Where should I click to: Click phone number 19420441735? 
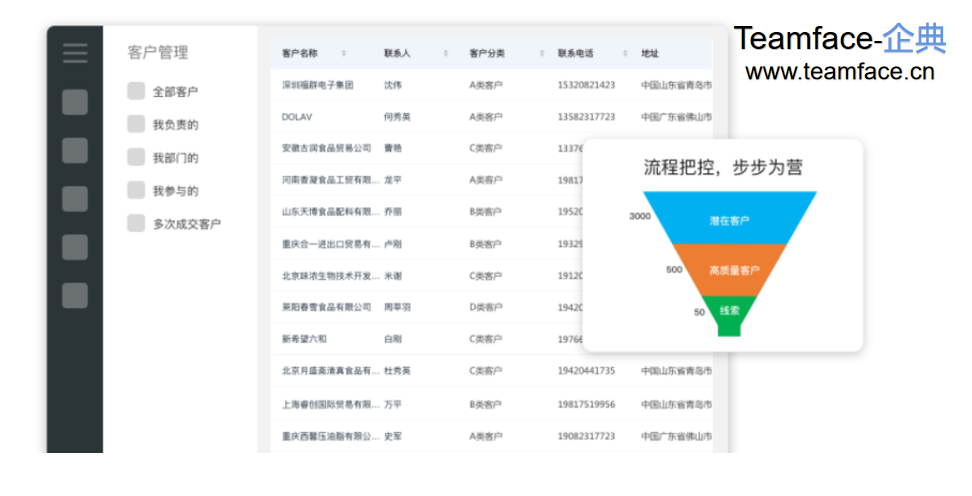point(586,371)
